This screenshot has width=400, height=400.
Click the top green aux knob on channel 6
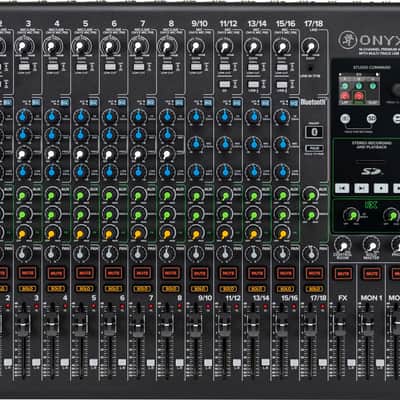[110, 195]
